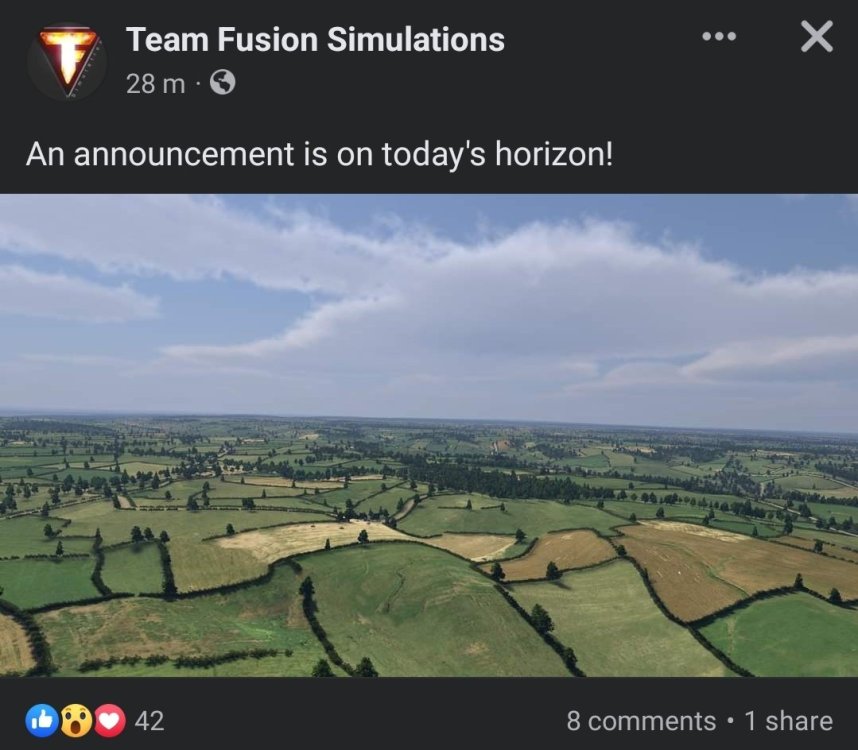Select the Team Fusion Simulations page name
Viewport: 858px width, 750px height.
point(313,41)
